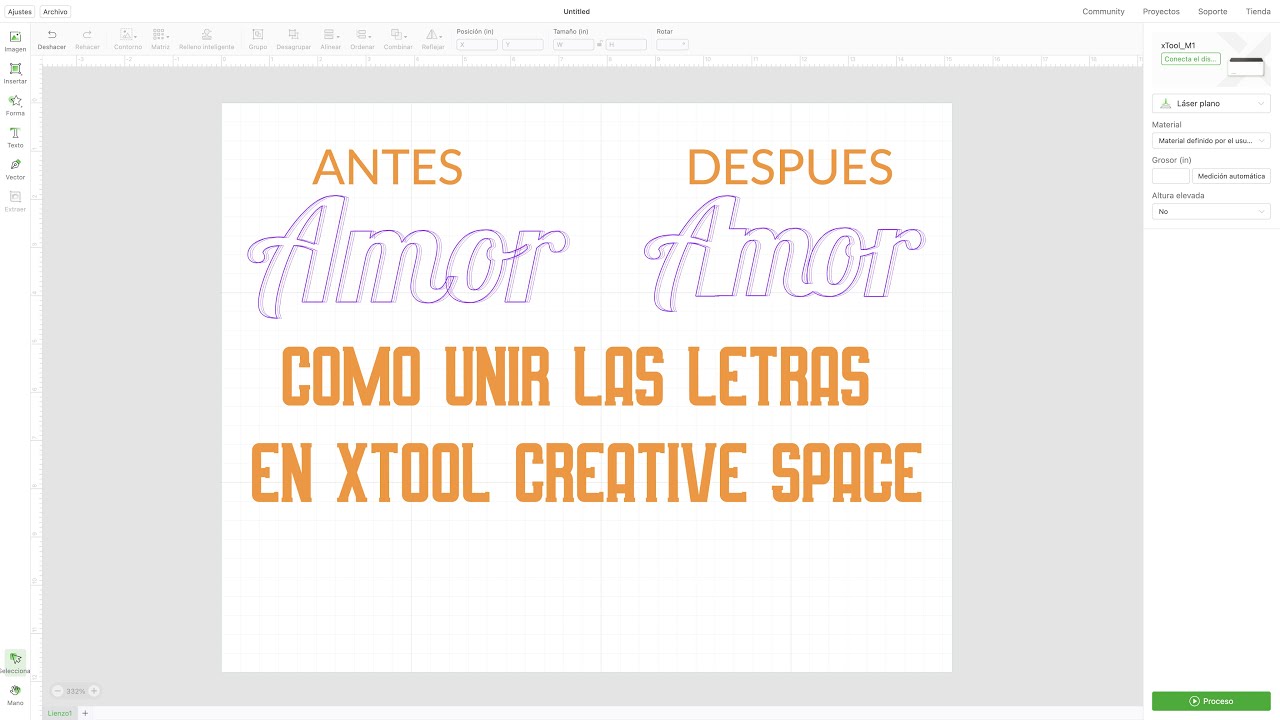Screen dimensions: 1280x720
Task: Open the Contorno outline tool
Action: coord(128,40)
